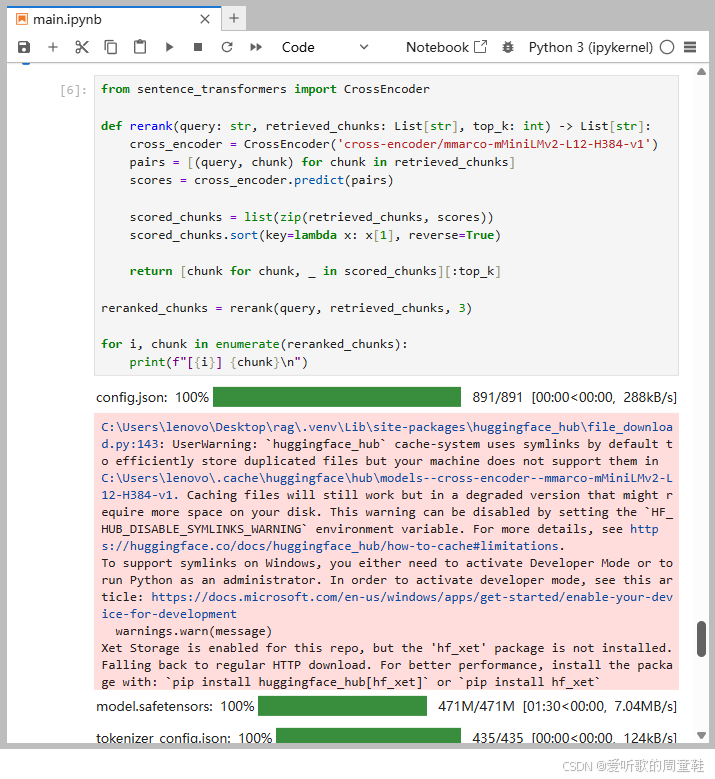The height and width of the screenshot is (779, 715).
Task: Click the "891/891" progress count text
Action: (497, 397)
